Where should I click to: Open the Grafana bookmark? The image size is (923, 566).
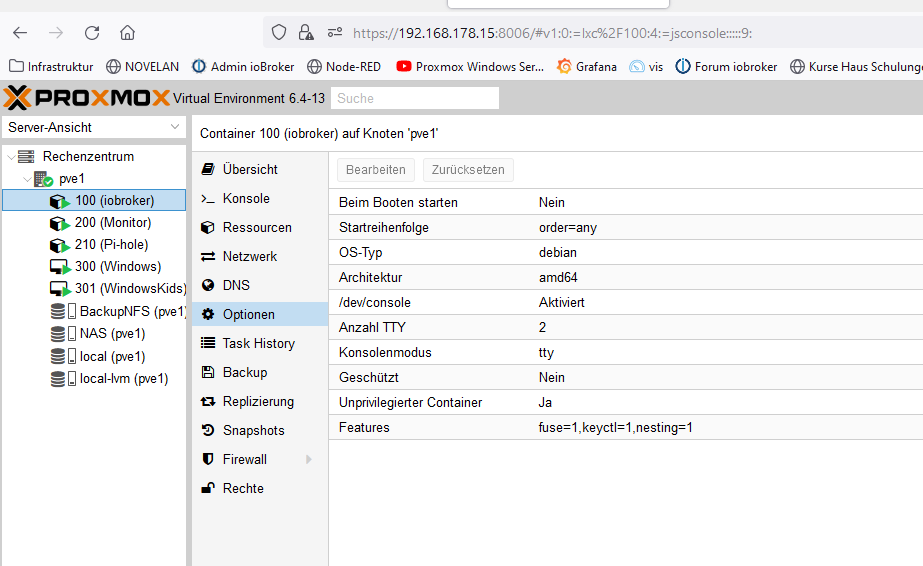coord(587,66)
